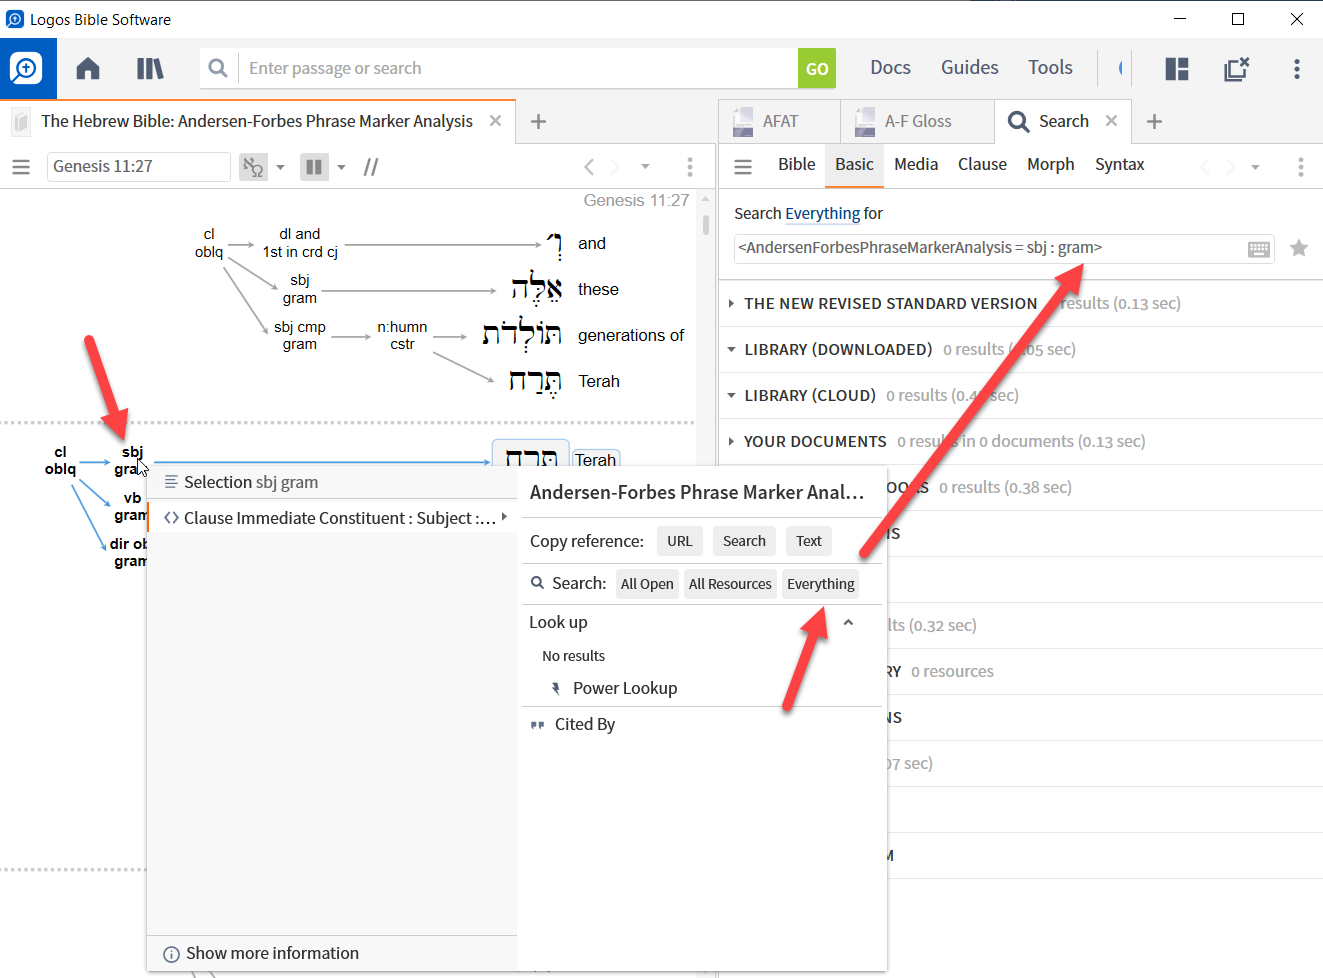The width and height of the screenshot is (1323, 978).
Task: Select Clause Immediate Constituent Subject entry
Action: 332,517
